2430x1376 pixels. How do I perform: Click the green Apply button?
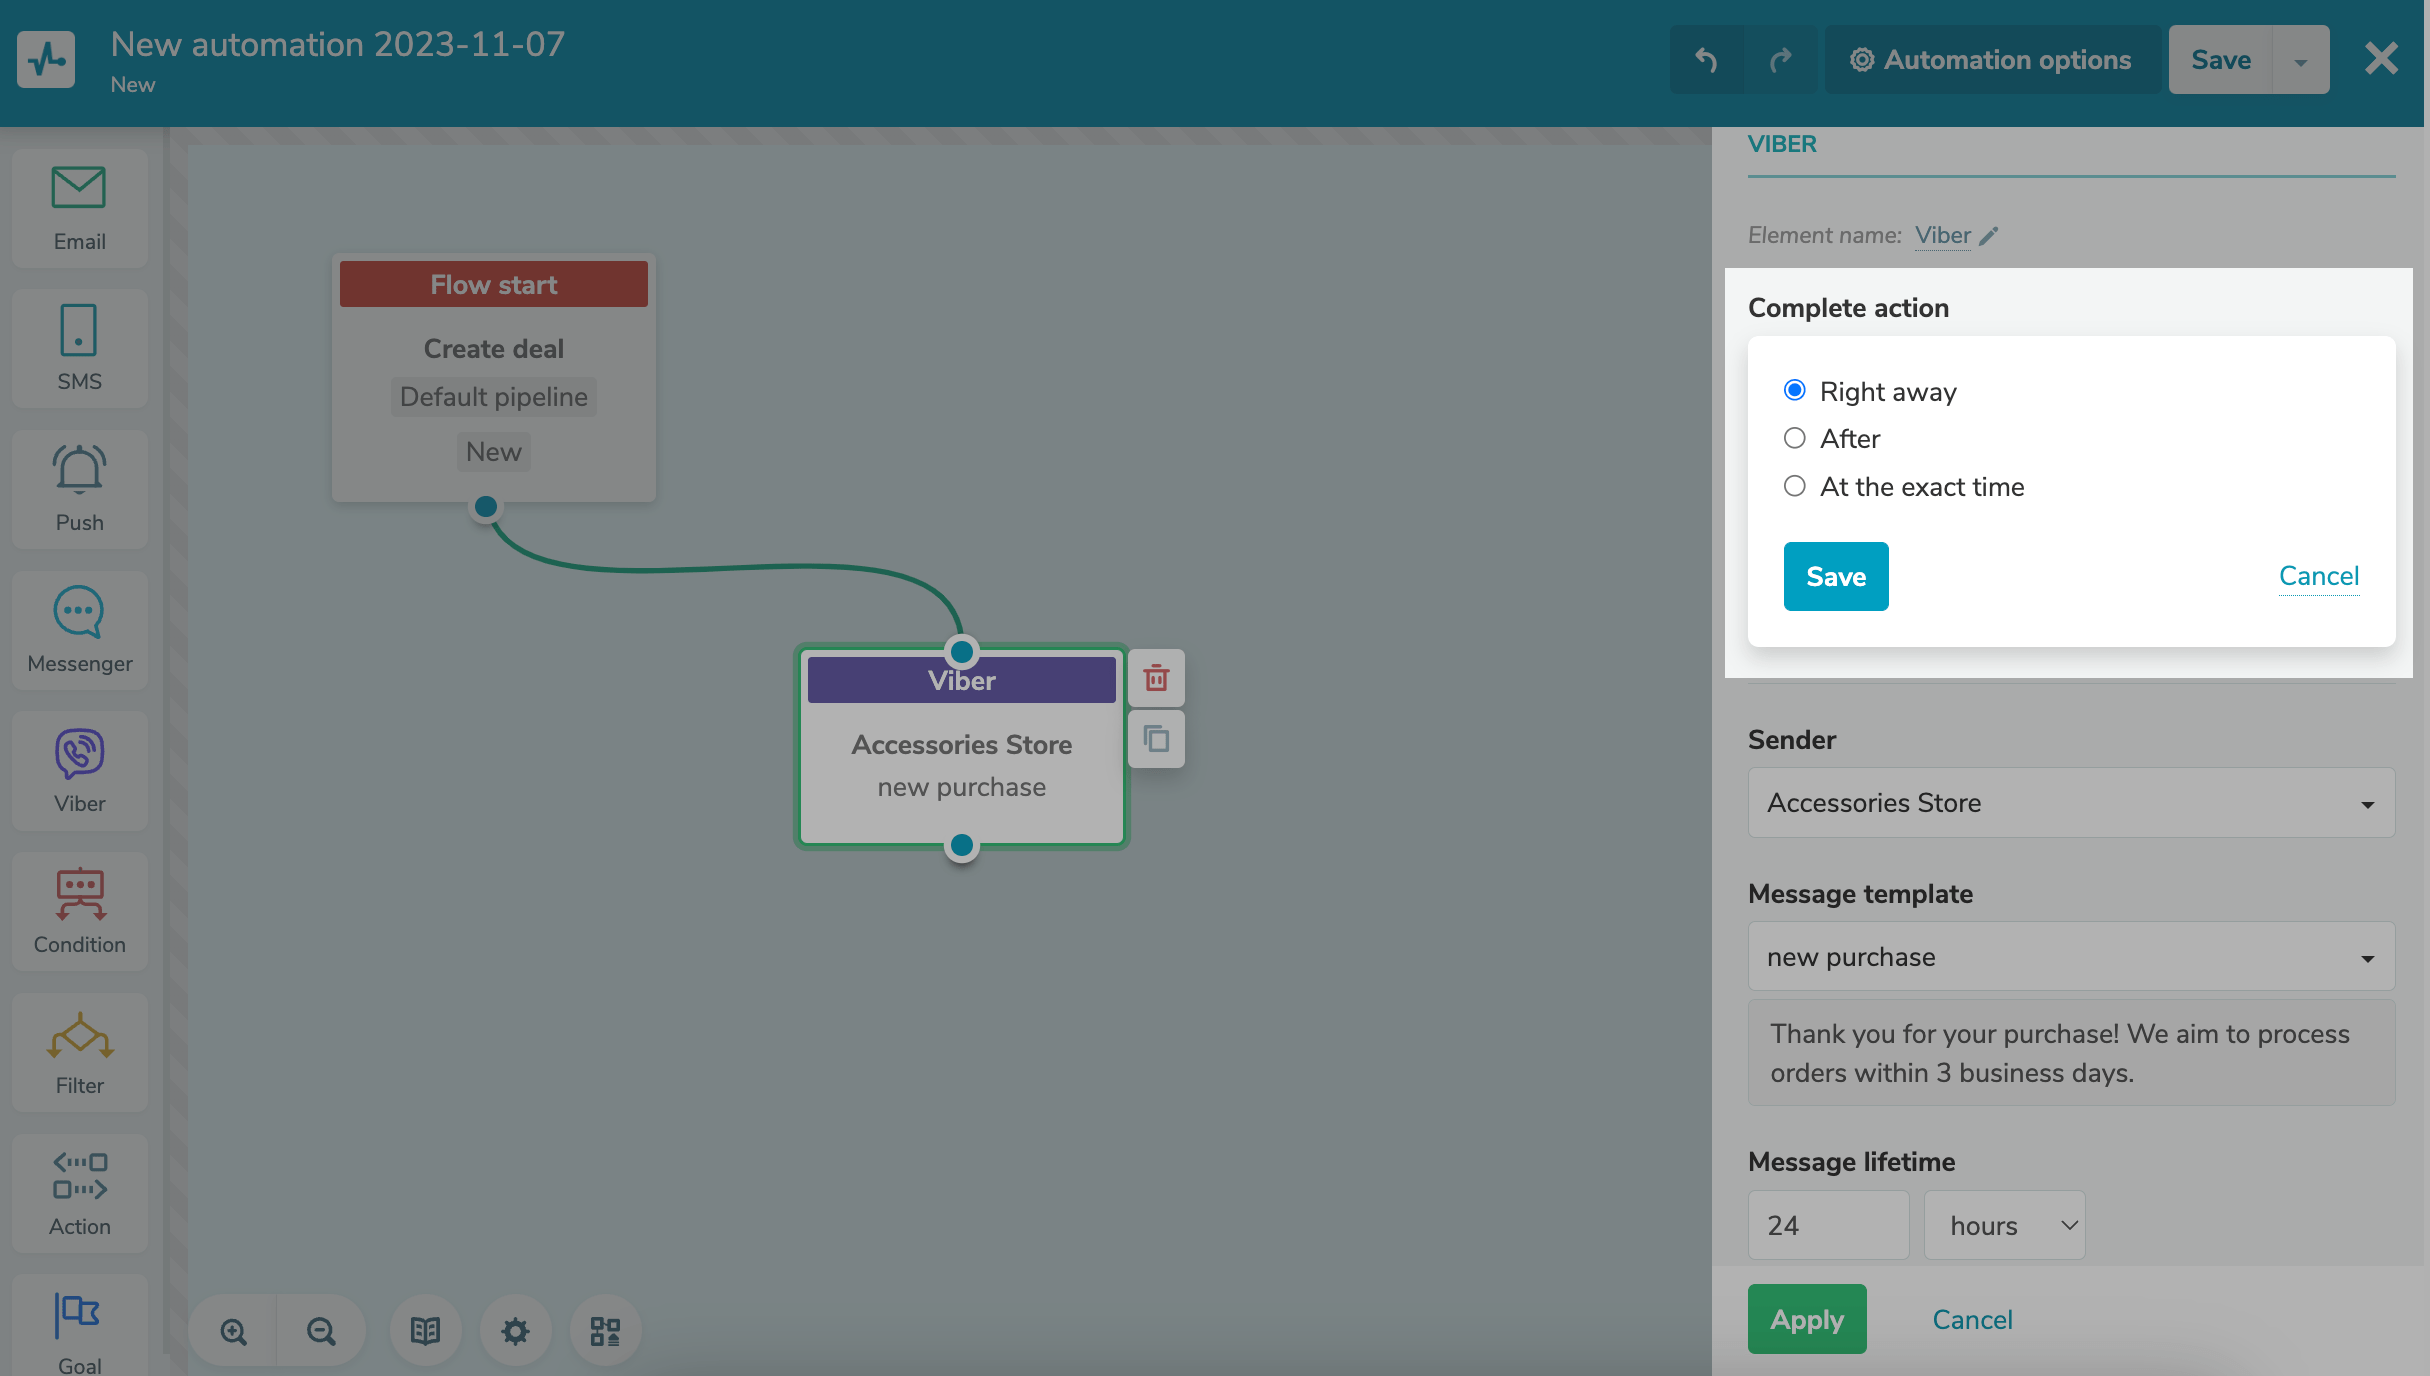point(1806,1319)
